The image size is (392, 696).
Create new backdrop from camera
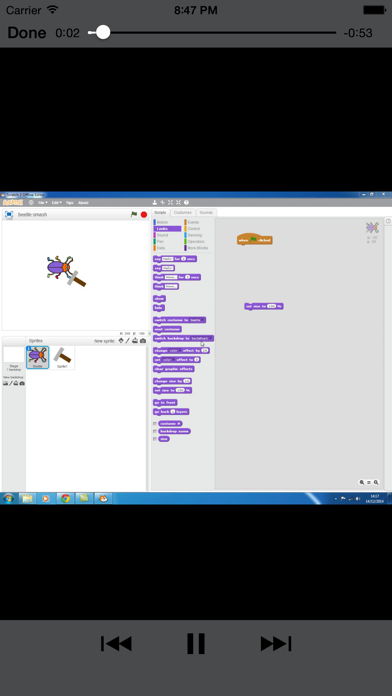22,383
